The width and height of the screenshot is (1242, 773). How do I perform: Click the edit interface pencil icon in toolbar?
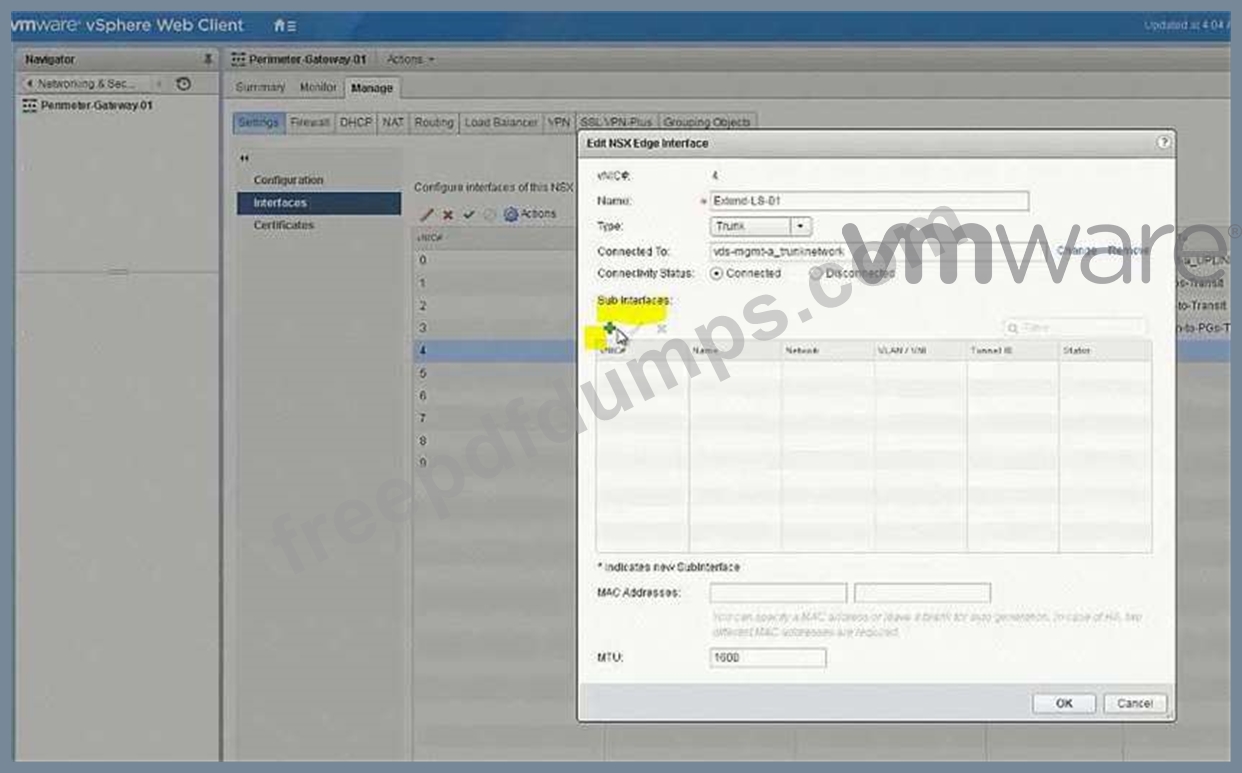coord(427,214)
